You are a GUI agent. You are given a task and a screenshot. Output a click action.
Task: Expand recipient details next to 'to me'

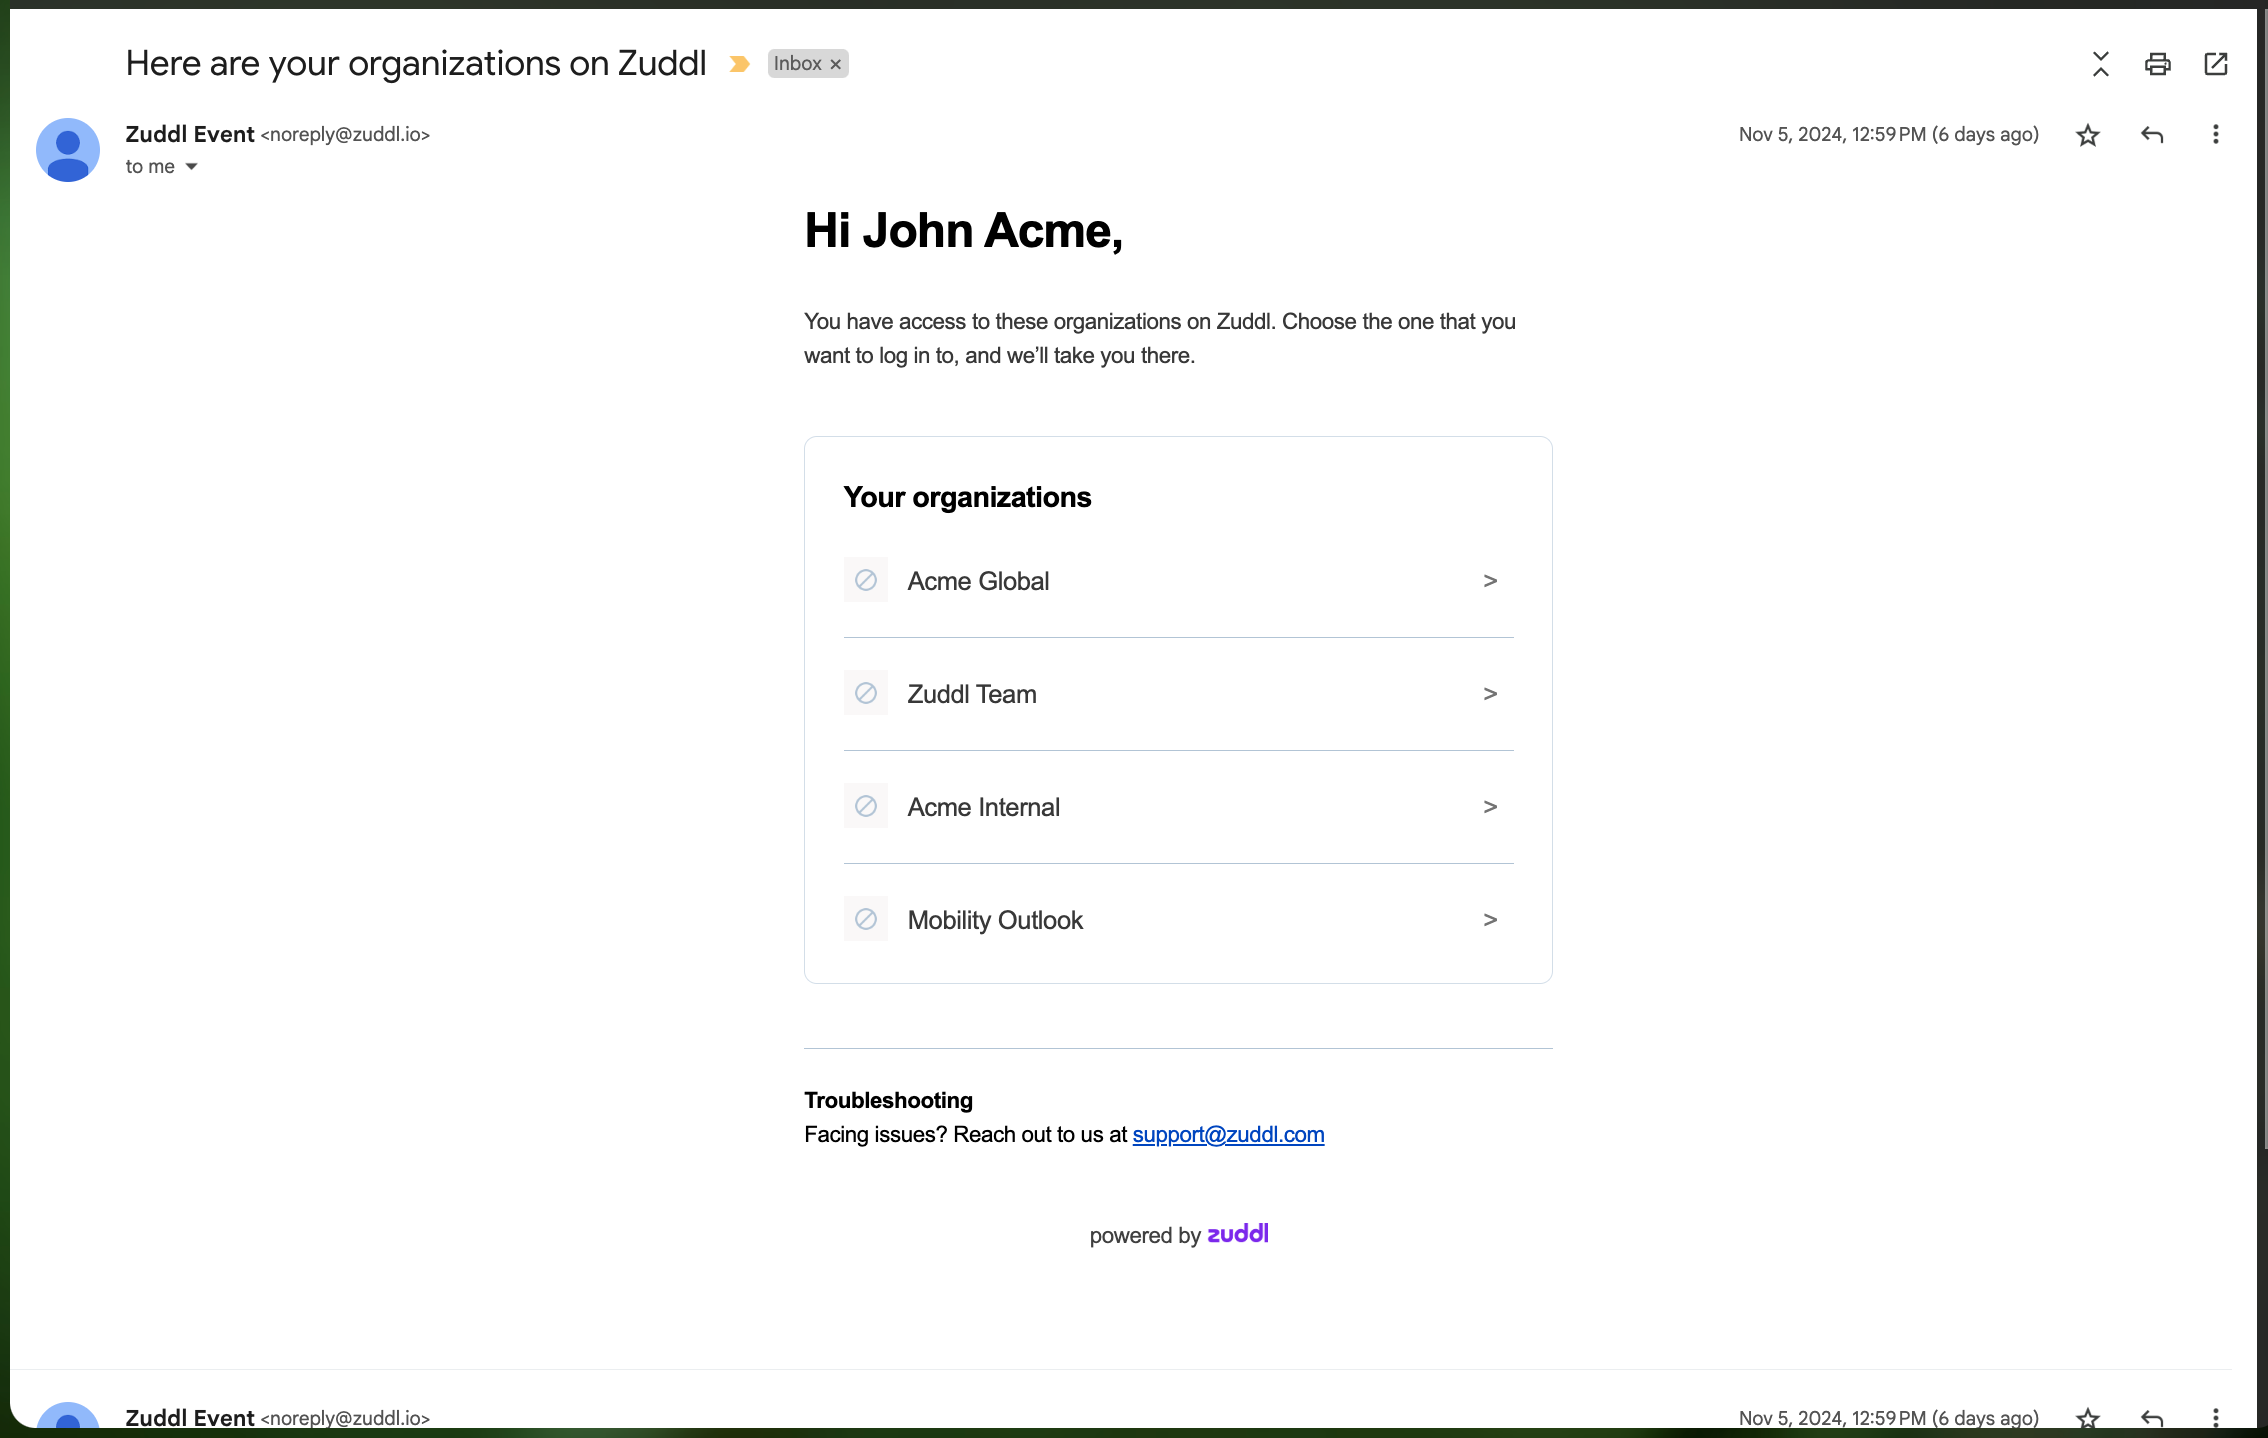tap(191, 167)
